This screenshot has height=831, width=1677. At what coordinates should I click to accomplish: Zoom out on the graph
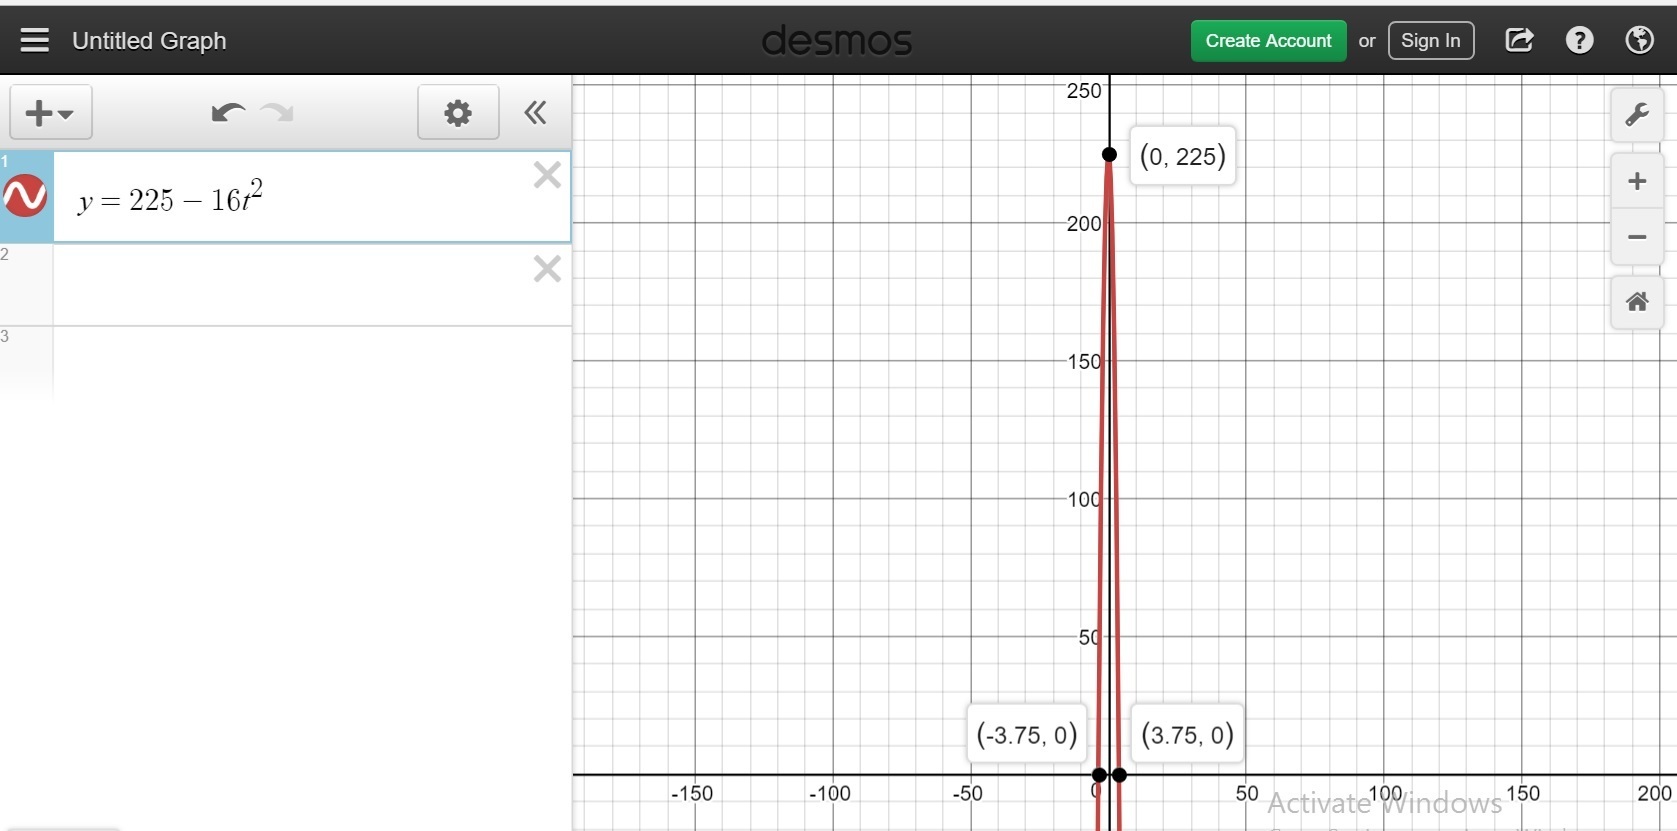click(x=1637, y=237)
